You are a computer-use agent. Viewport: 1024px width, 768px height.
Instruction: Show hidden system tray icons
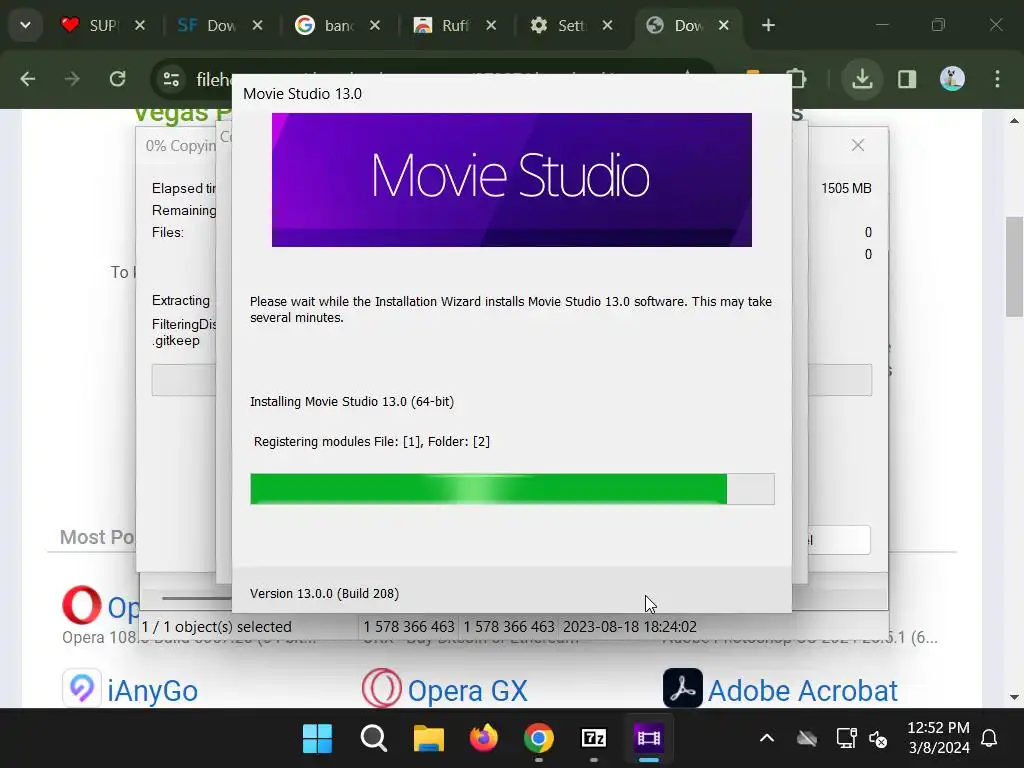coord(767,739)
